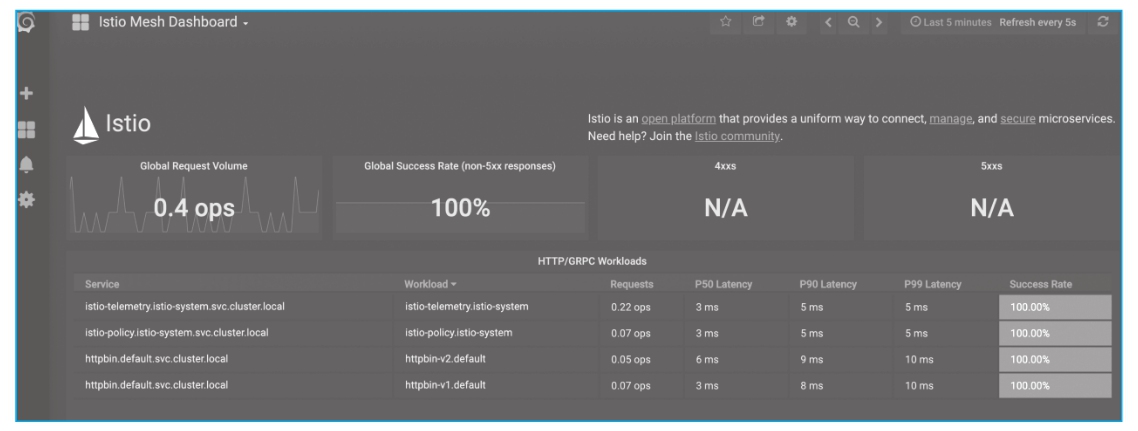
Task: Shift time range backward with left arrow
Action: click(x=829, y=22)
